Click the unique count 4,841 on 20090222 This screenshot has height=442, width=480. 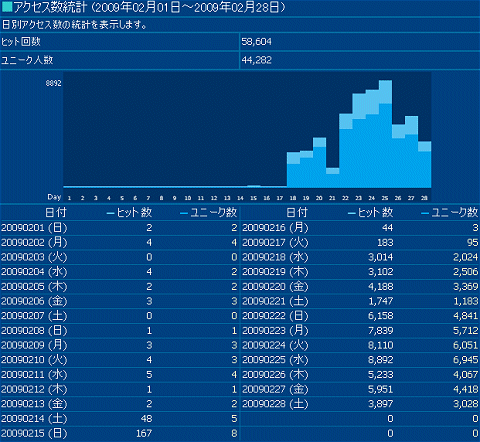[x=466, y=316]
